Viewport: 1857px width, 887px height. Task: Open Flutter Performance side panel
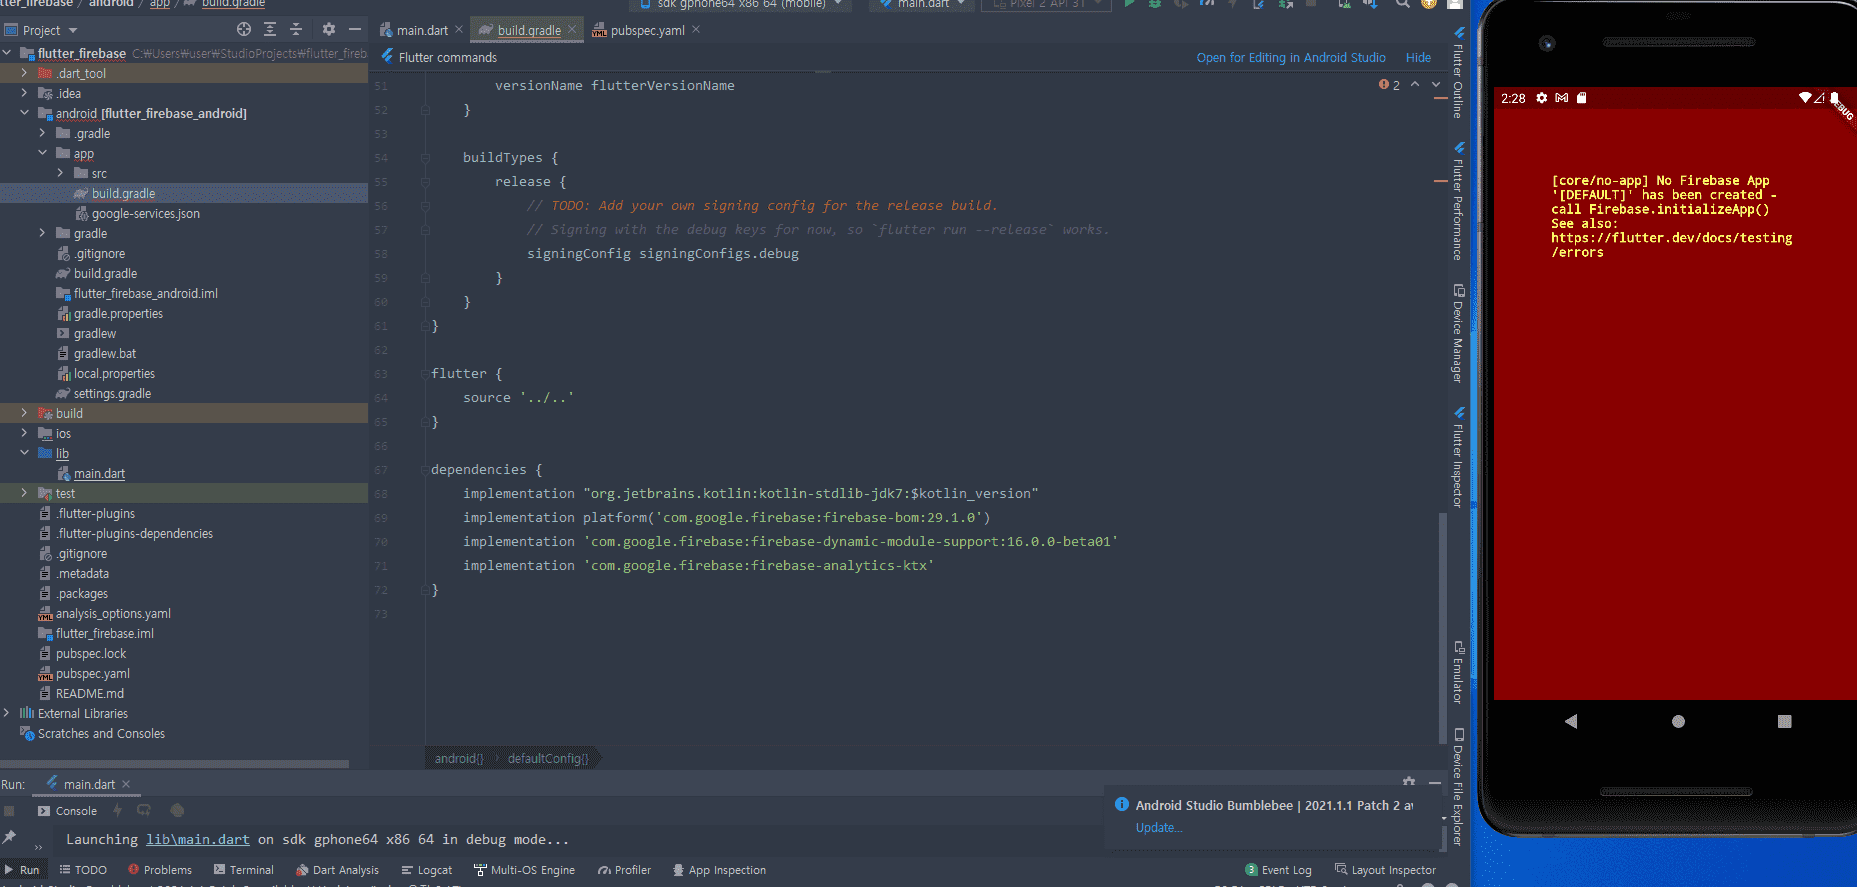pyautogui.click(x=1459, y=201)
